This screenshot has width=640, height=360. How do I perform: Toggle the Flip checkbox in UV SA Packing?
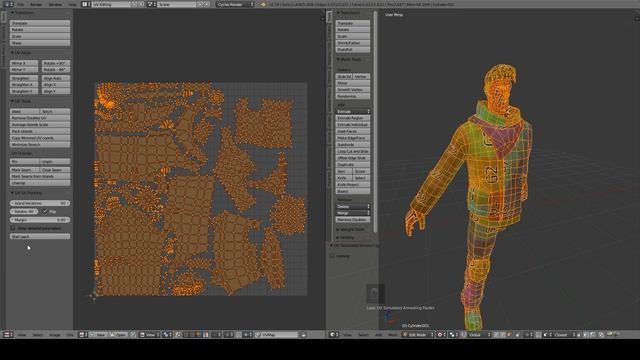[x=44, y=211]
